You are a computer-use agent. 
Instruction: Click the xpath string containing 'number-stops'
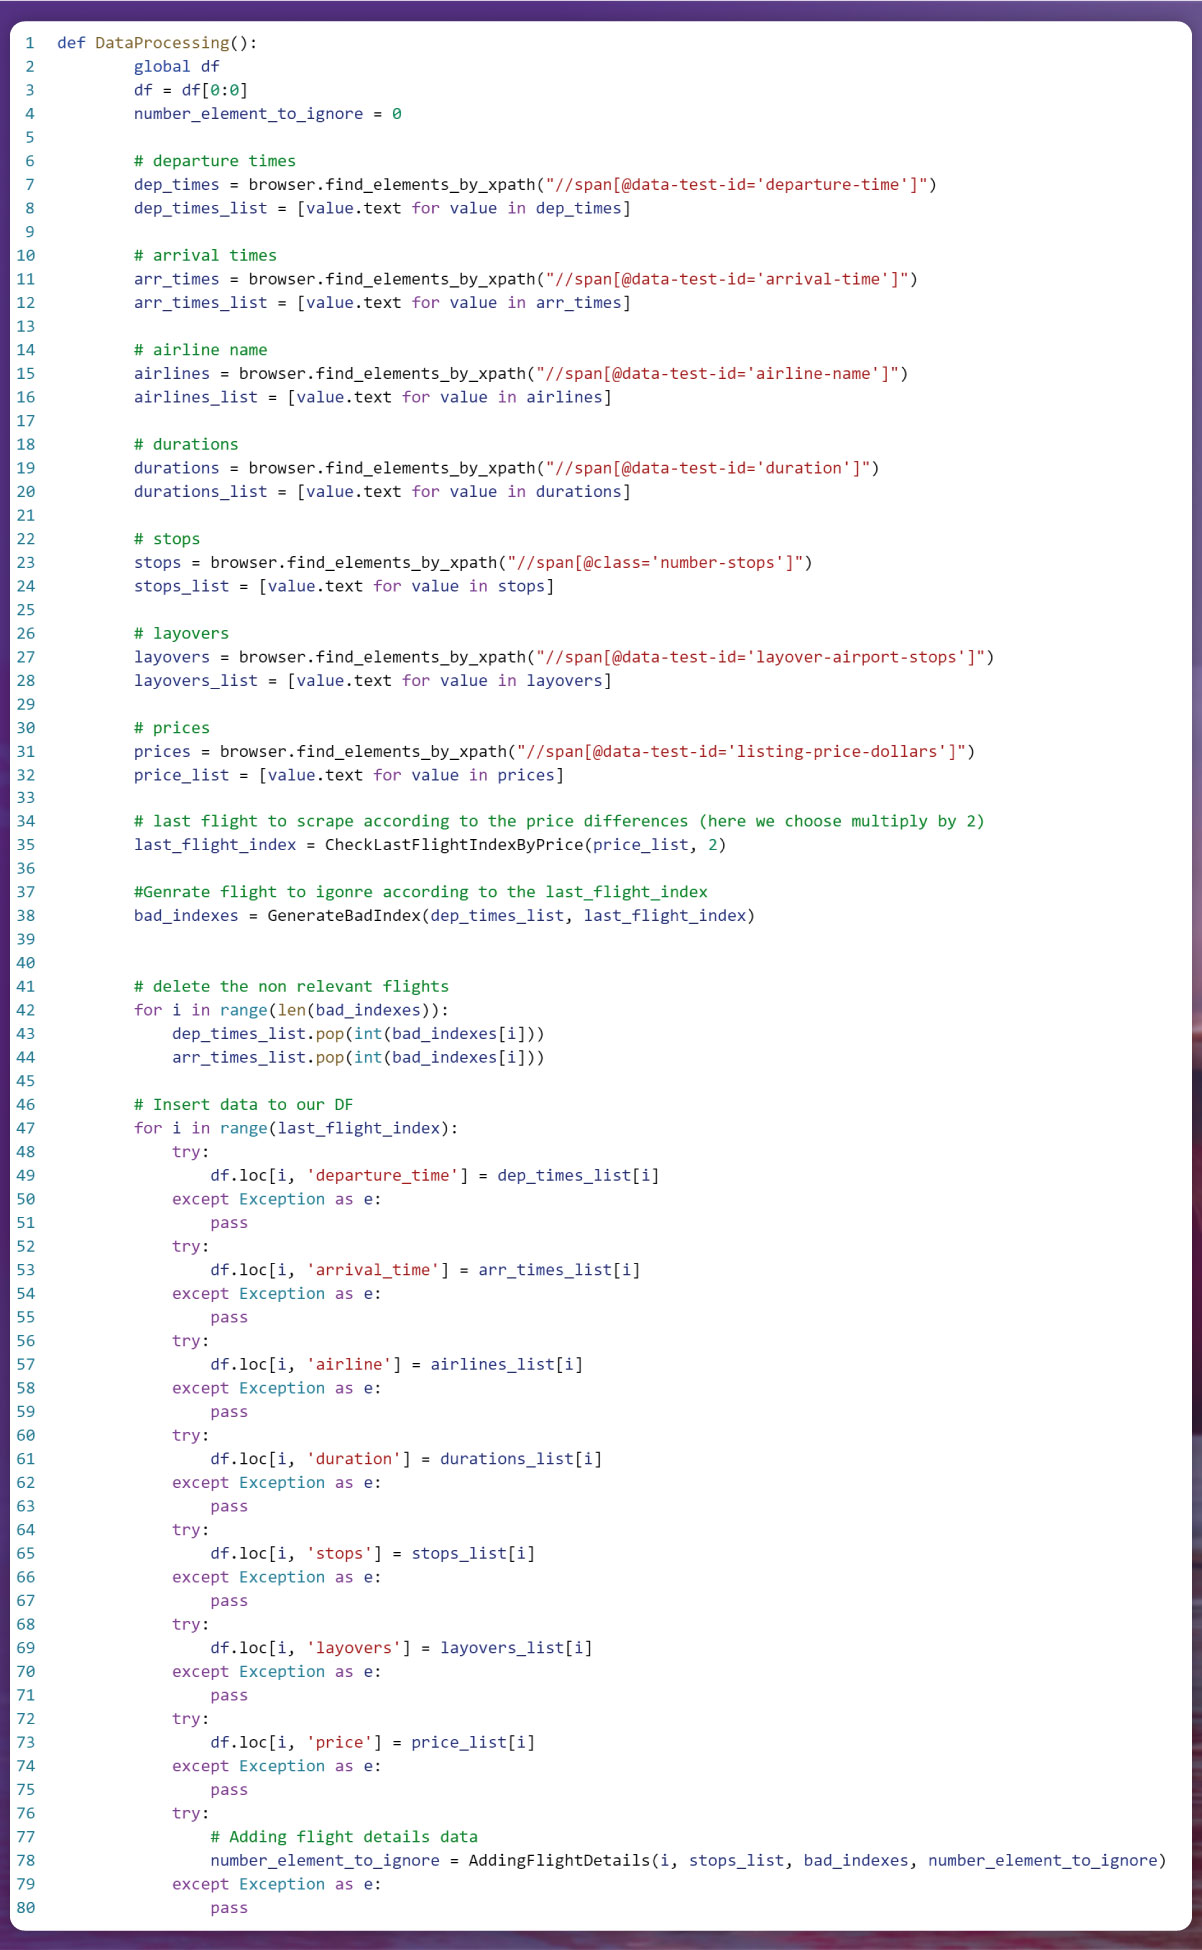655,563
